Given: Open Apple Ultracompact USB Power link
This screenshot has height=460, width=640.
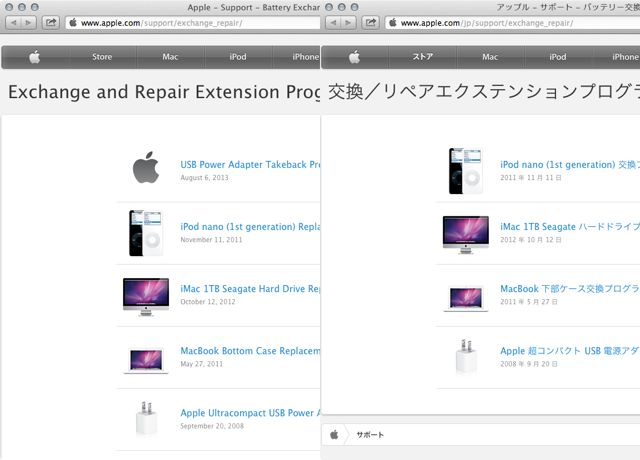Looking at the screenshot, I should 250,413.
